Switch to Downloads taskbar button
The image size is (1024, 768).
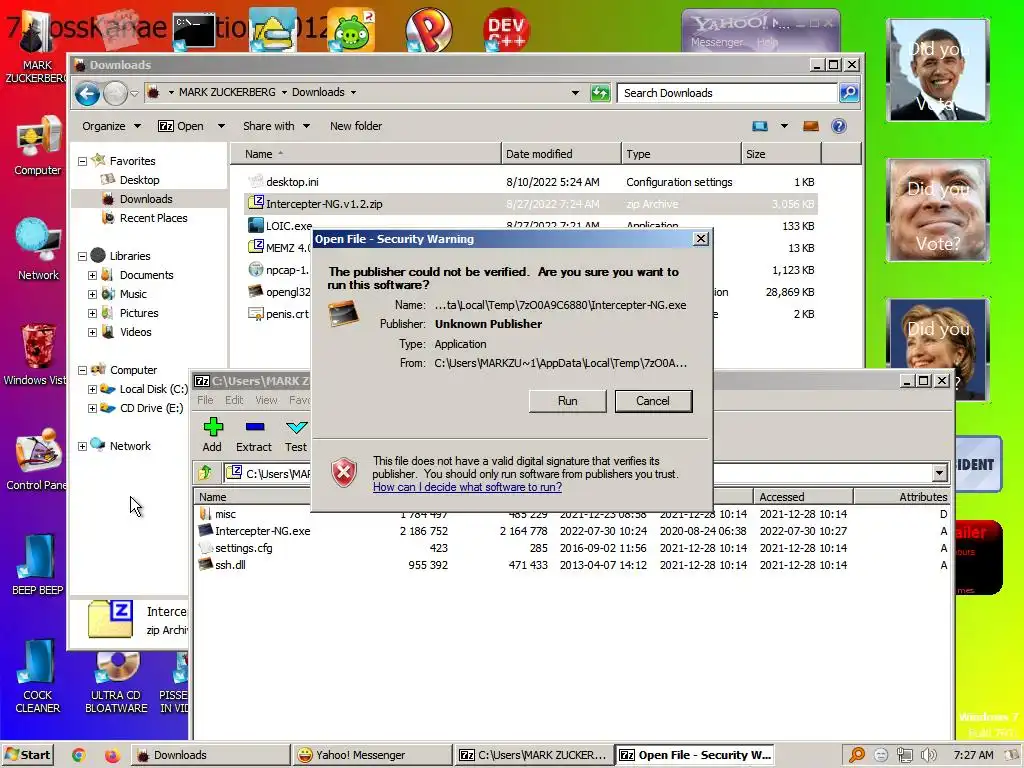pos(210,755)
